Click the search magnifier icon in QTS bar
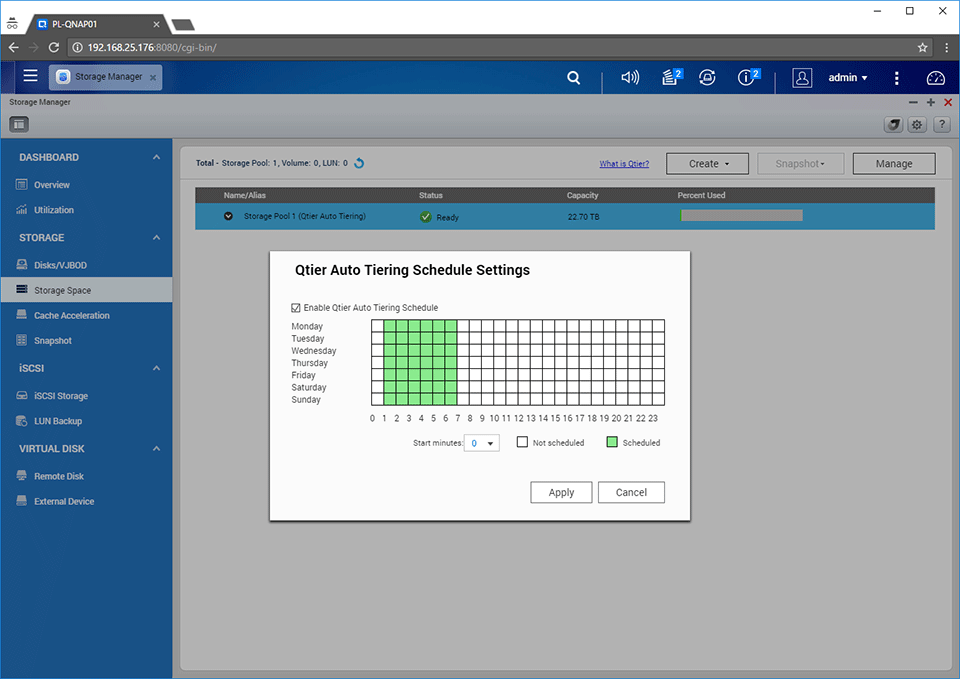960x679 pixels. (x=573, y=78)
